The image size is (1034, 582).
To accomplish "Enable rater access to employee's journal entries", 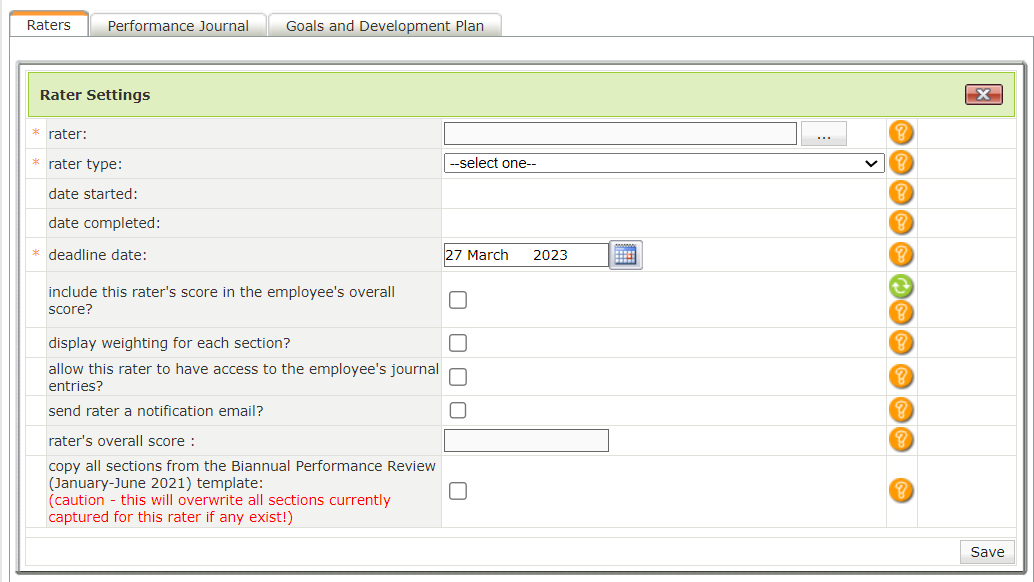I will (x=458, y=377).
